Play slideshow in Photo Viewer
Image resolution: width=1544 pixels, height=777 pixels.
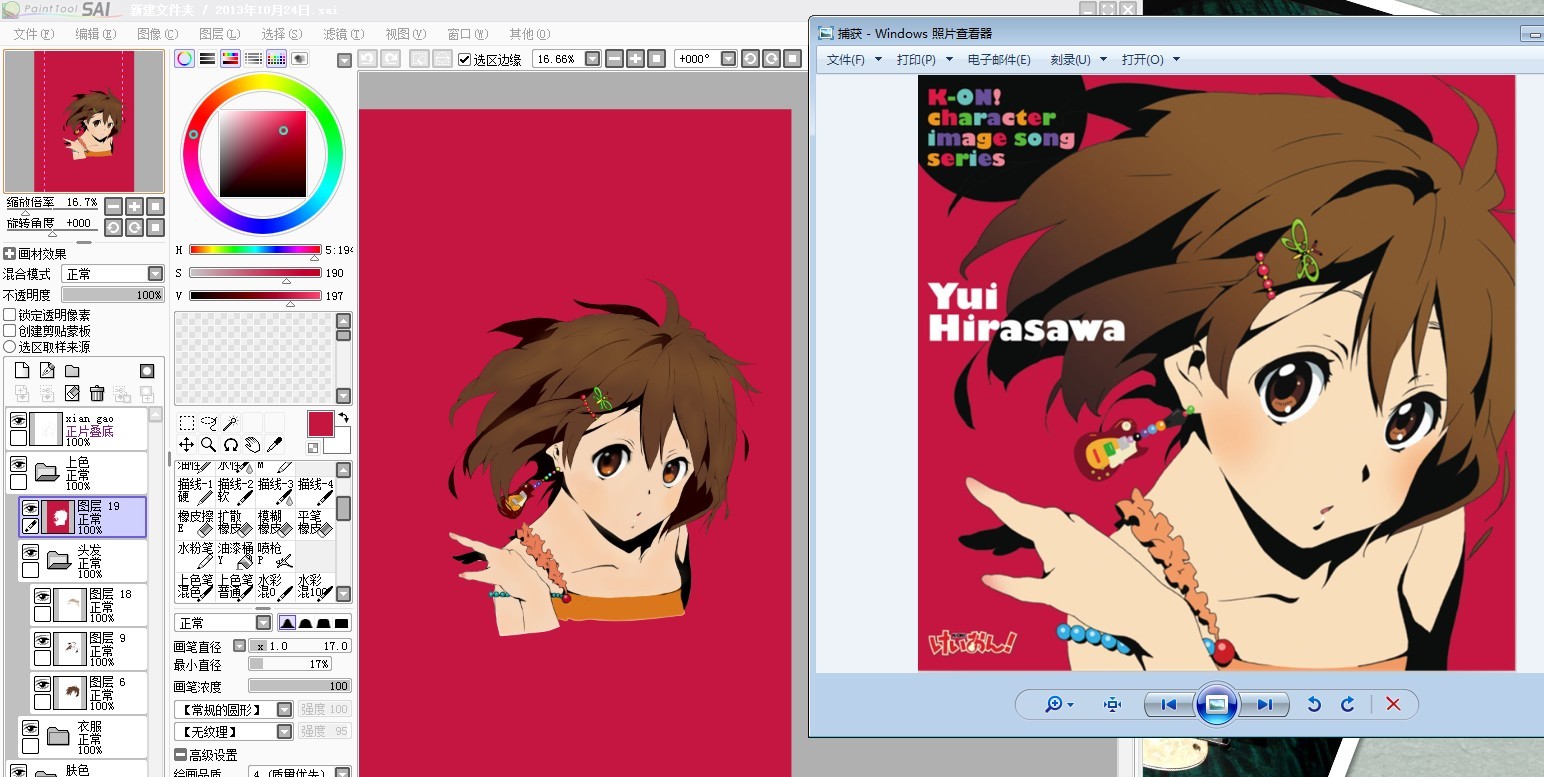point(1216,705)
